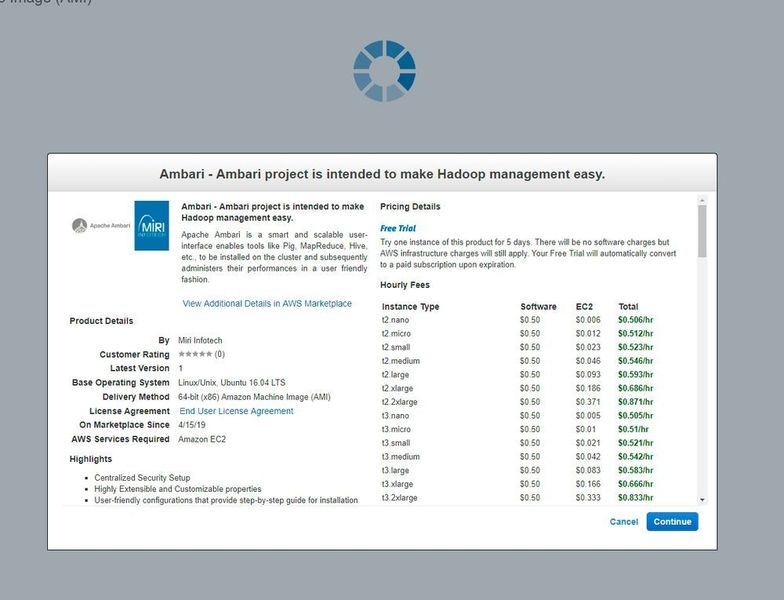Screen dimensions: 784x600
Task: Click the customer rating stars
Action: coord(195,354)
